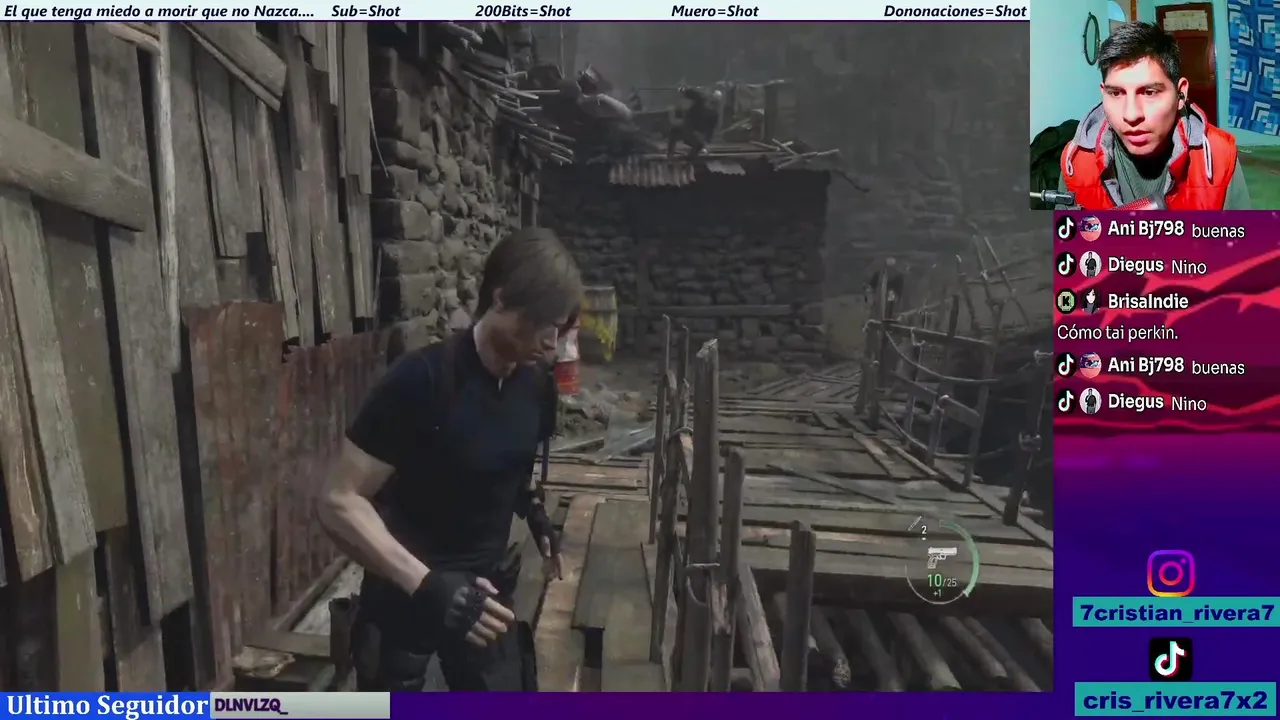Click the Kick platform icon beside BrisaIndie
This screenshot has width=1280, height=720.
tap(1066, 301)
